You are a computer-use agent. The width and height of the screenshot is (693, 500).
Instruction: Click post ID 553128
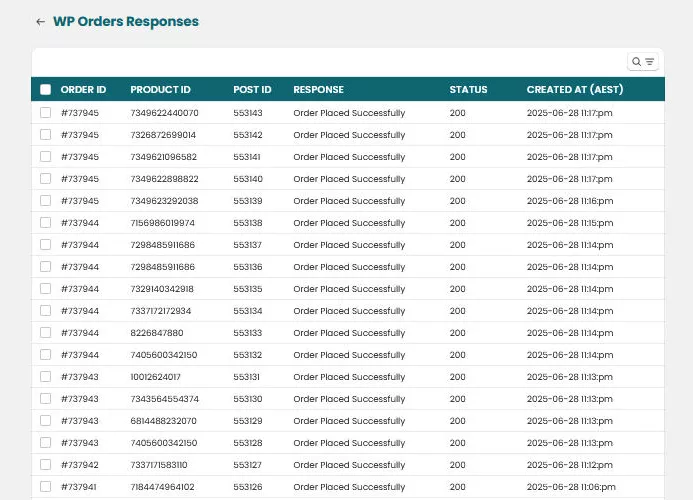(248, 443)
